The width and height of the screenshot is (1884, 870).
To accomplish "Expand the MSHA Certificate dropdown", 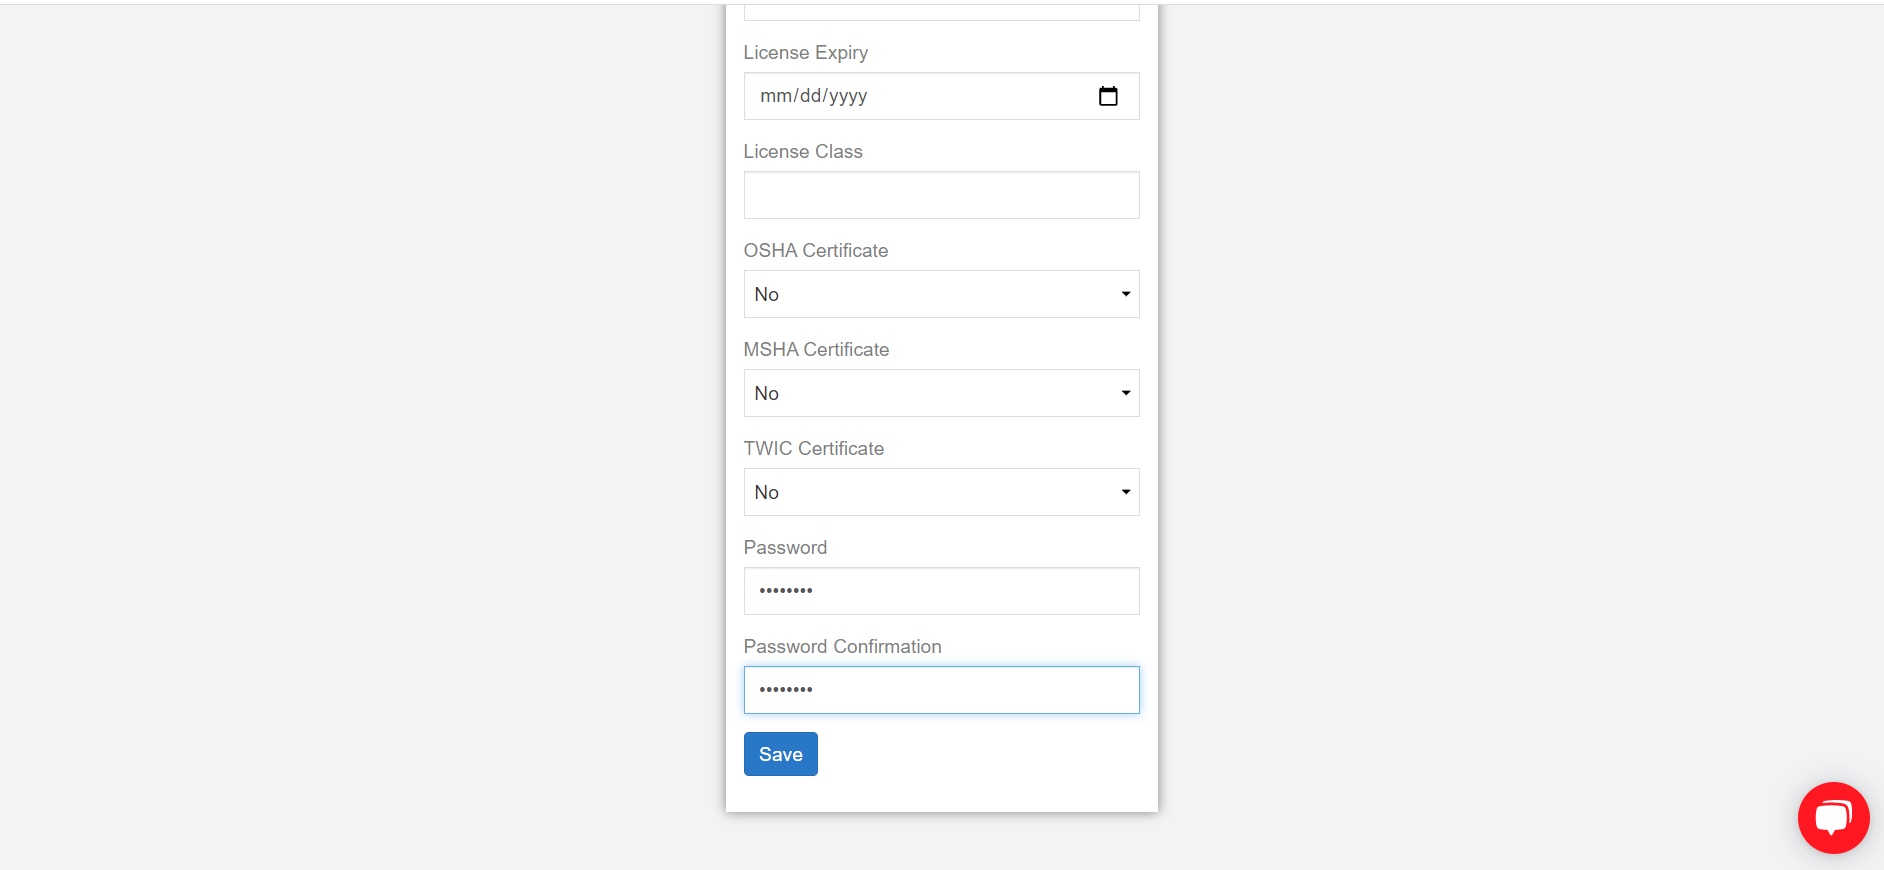I will [x=941, y=393].
